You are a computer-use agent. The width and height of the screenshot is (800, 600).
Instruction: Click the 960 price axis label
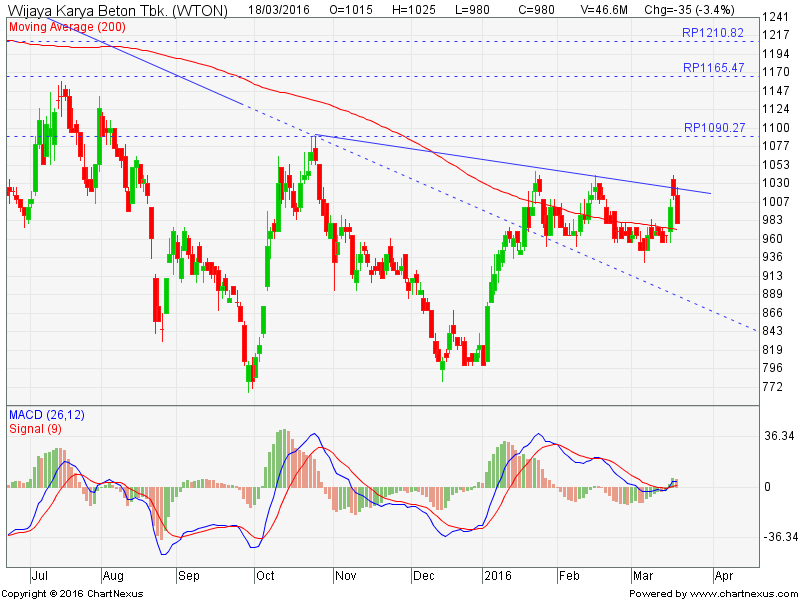pos(772,238)
